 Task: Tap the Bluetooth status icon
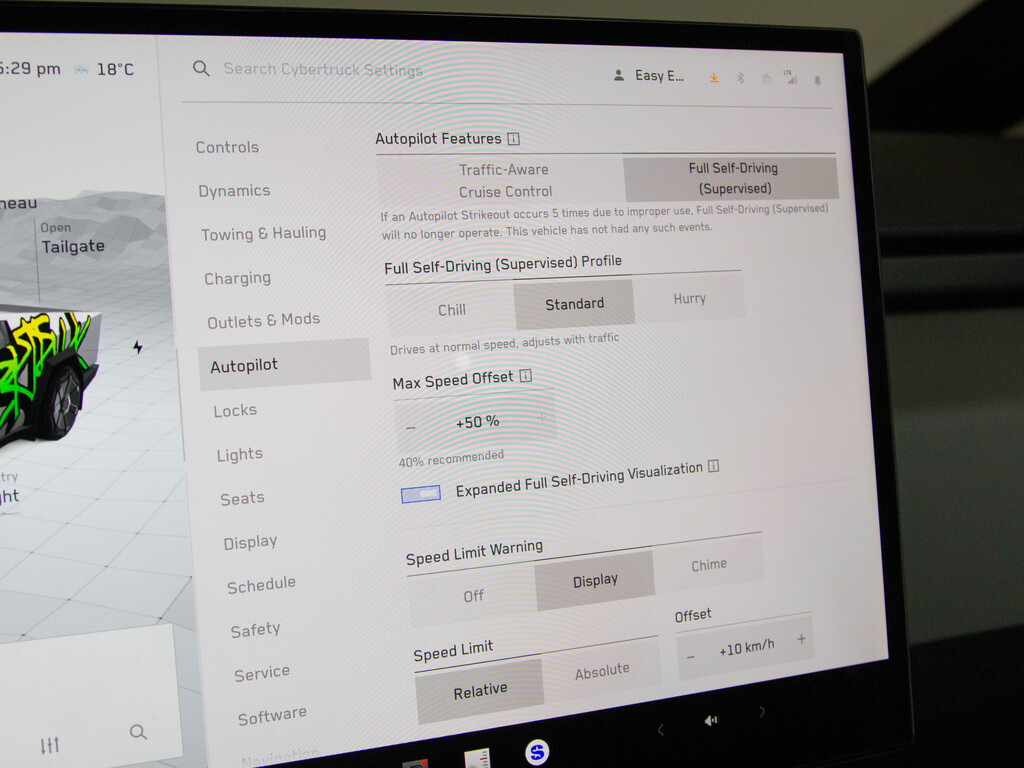tap(741, 78)
